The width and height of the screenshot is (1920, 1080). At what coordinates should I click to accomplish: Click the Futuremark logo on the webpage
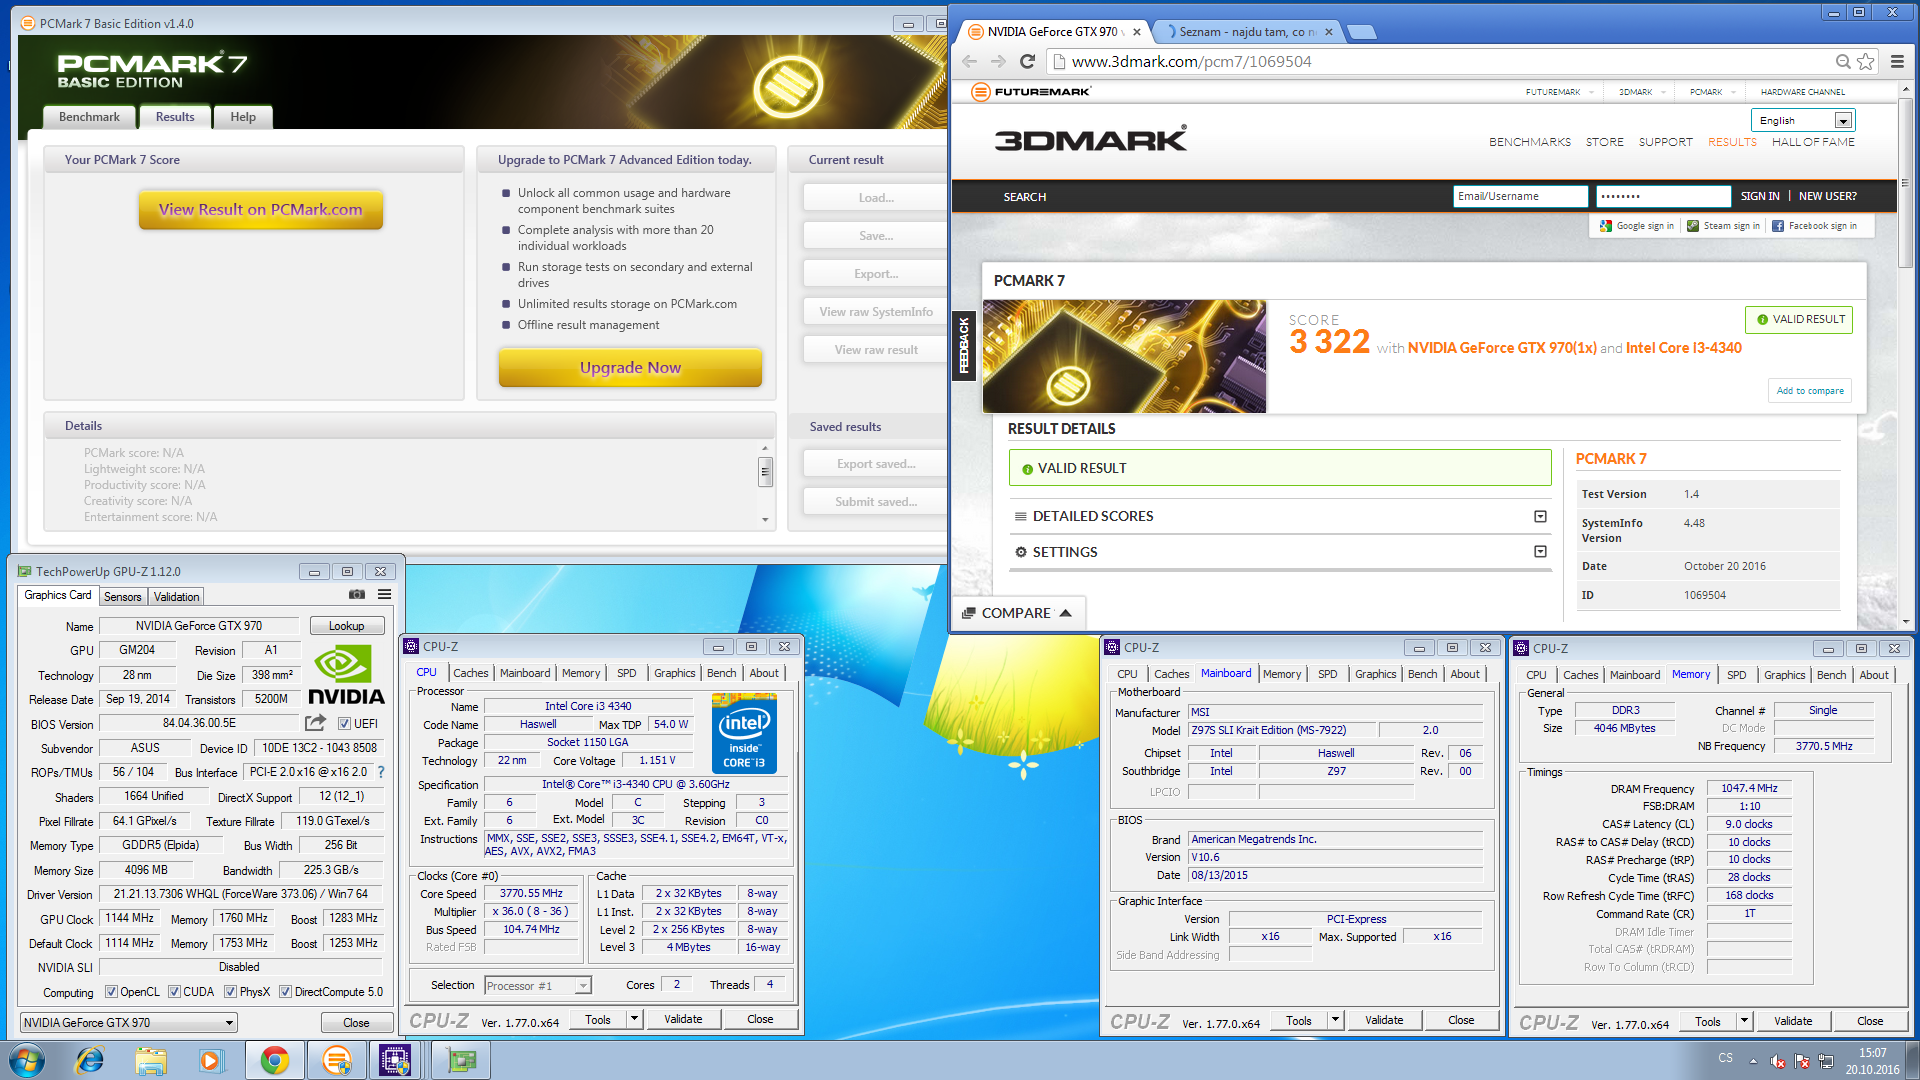1031,92
